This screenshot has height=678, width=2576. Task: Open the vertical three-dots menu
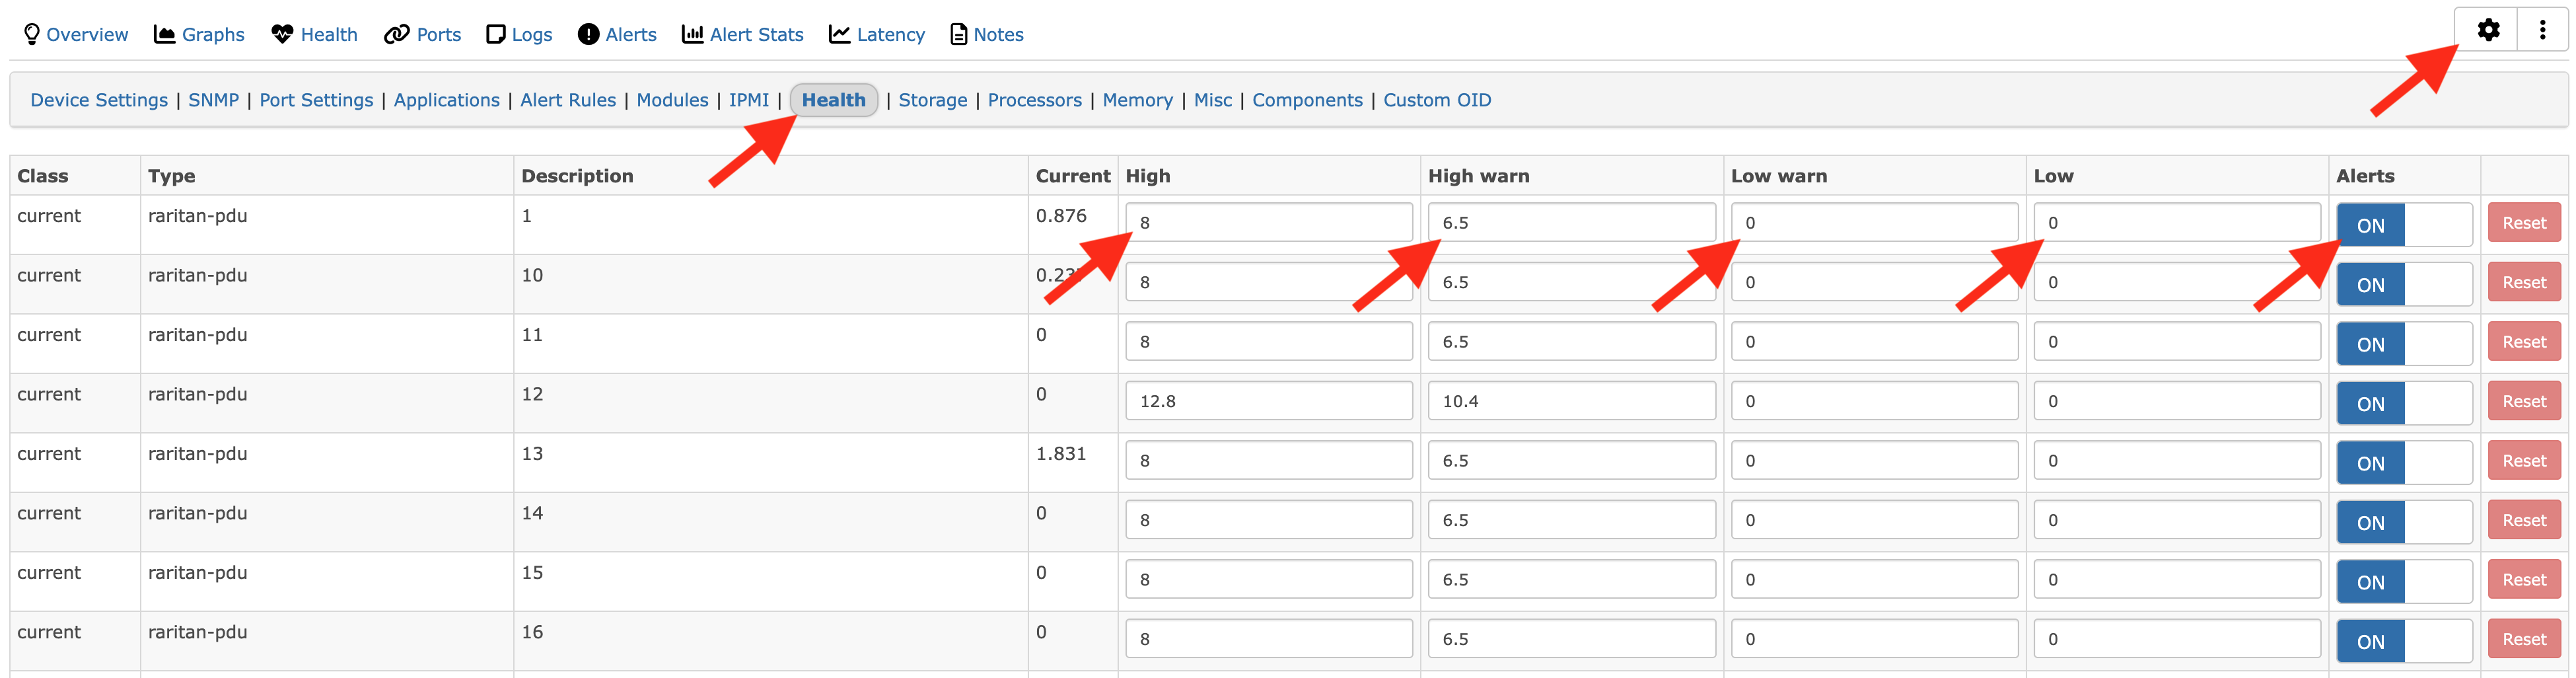click(x=2542, y=30)
